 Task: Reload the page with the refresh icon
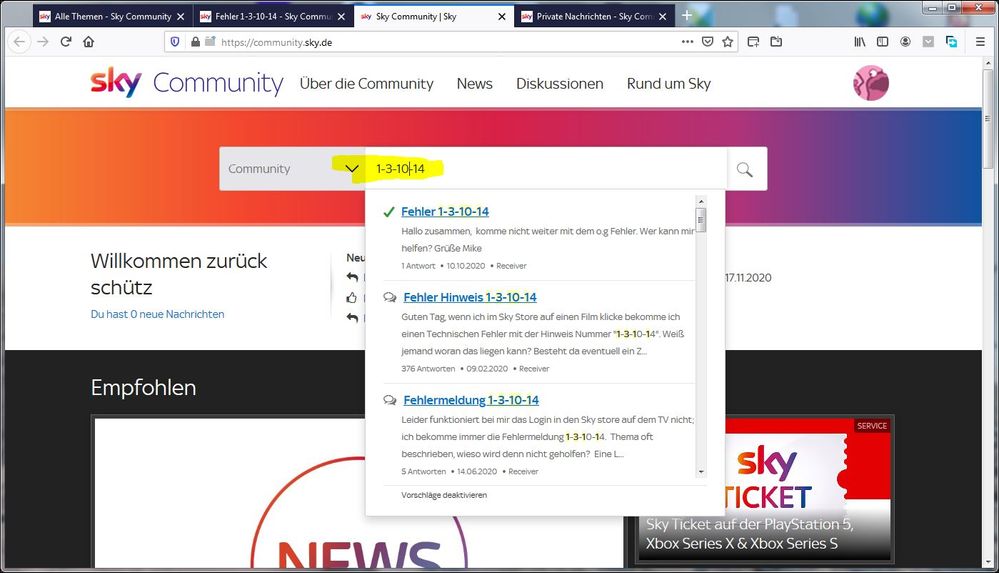point(66,42)
